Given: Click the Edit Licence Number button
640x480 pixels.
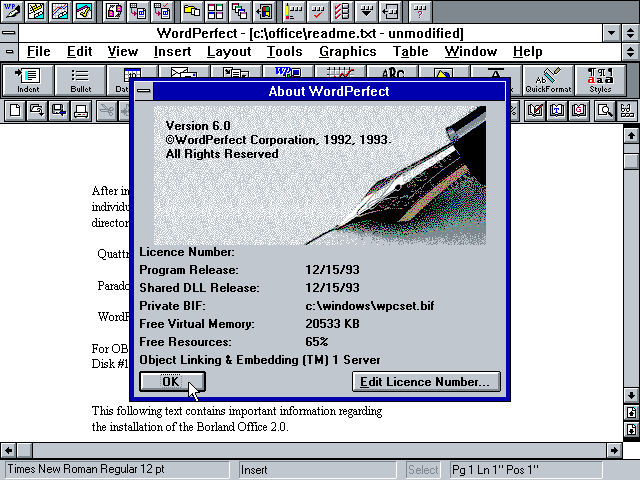Looking at the screenshot, I should (x=426, y=382).
